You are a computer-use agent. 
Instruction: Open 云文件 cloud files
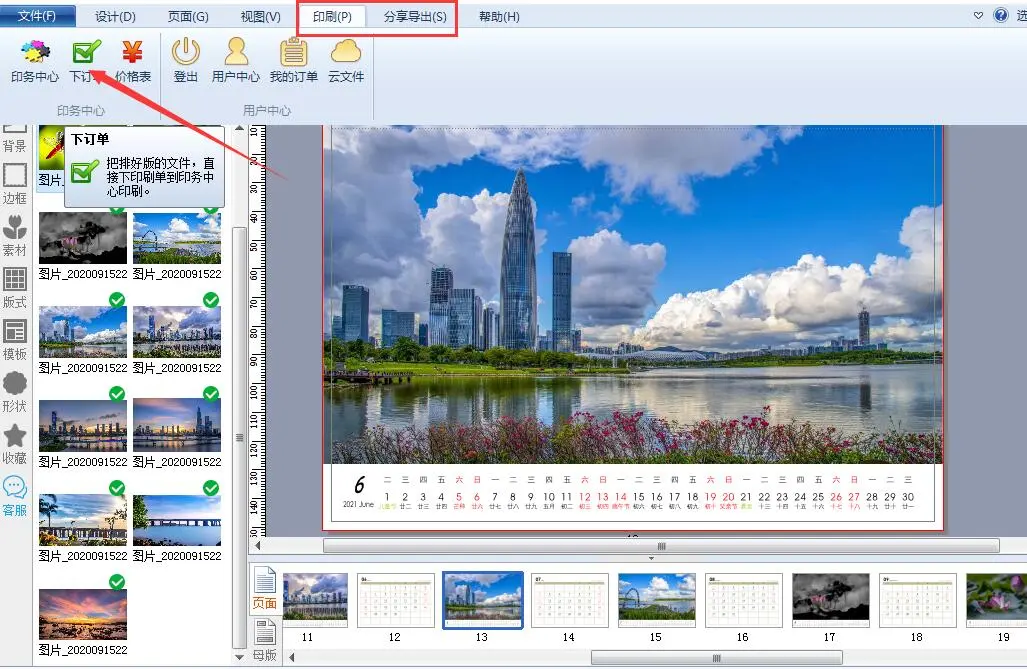(346, 58)
